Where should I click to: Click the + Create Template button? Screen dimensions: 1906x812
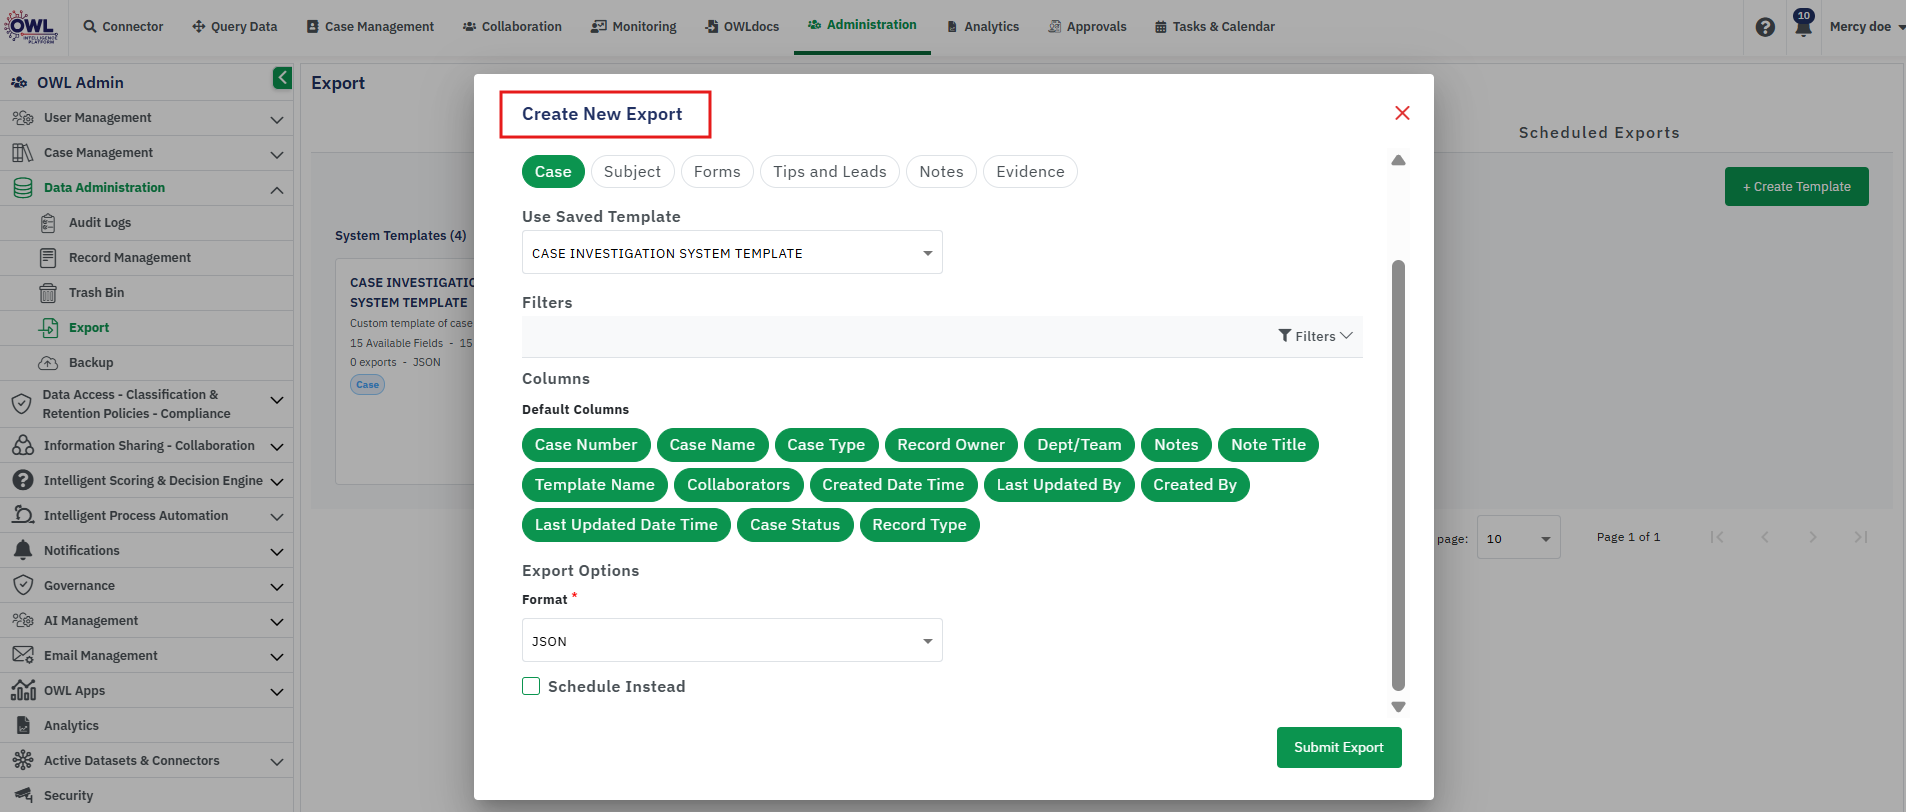tap(1796, 187)
